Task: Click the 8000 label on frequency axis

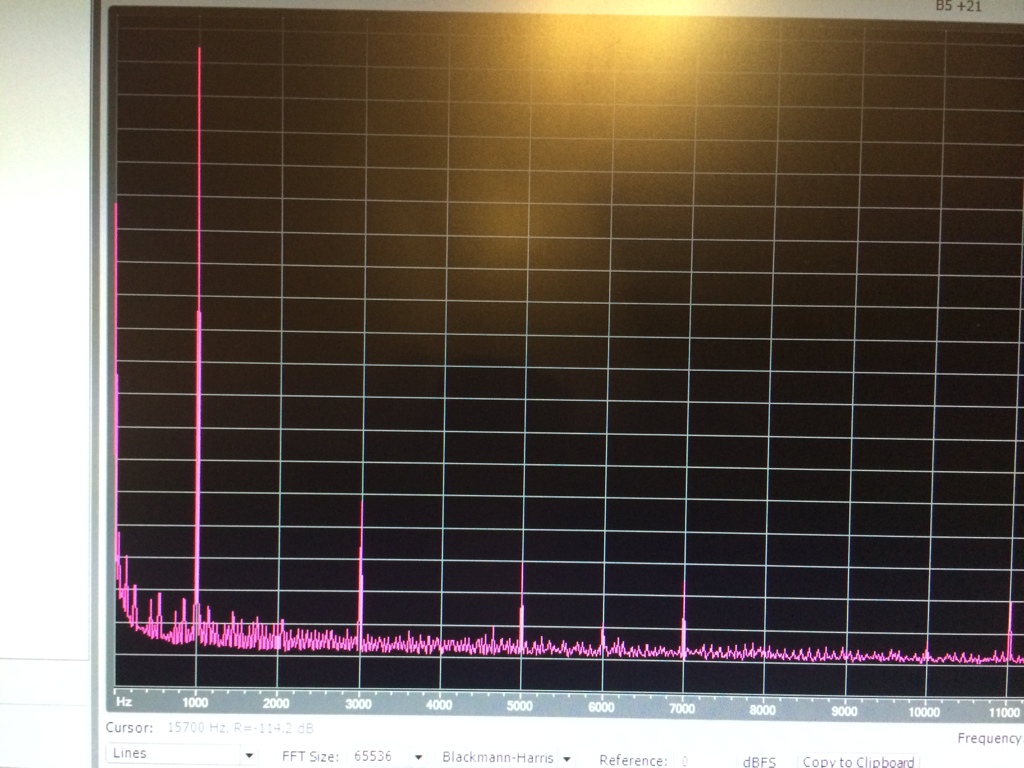Action: coord(762,709)
